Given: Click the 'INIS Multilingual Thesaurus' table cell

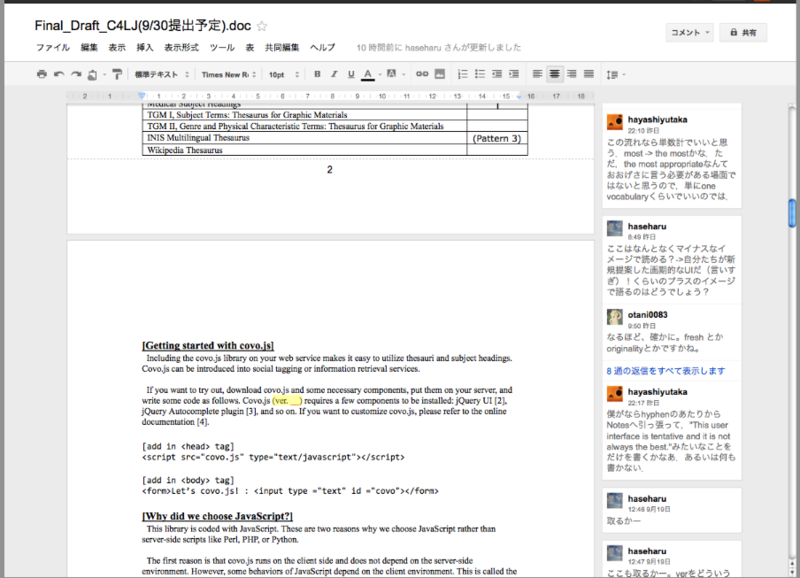Looking at the screenshot, I should (x=305, y=138).
